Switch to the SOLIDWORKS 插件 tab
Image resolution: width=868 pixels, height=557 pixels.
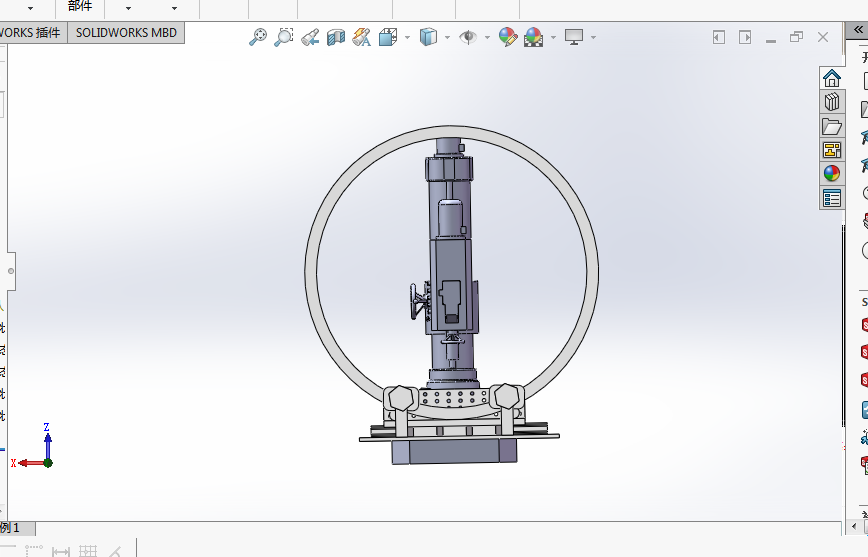[x=30, y=32]
